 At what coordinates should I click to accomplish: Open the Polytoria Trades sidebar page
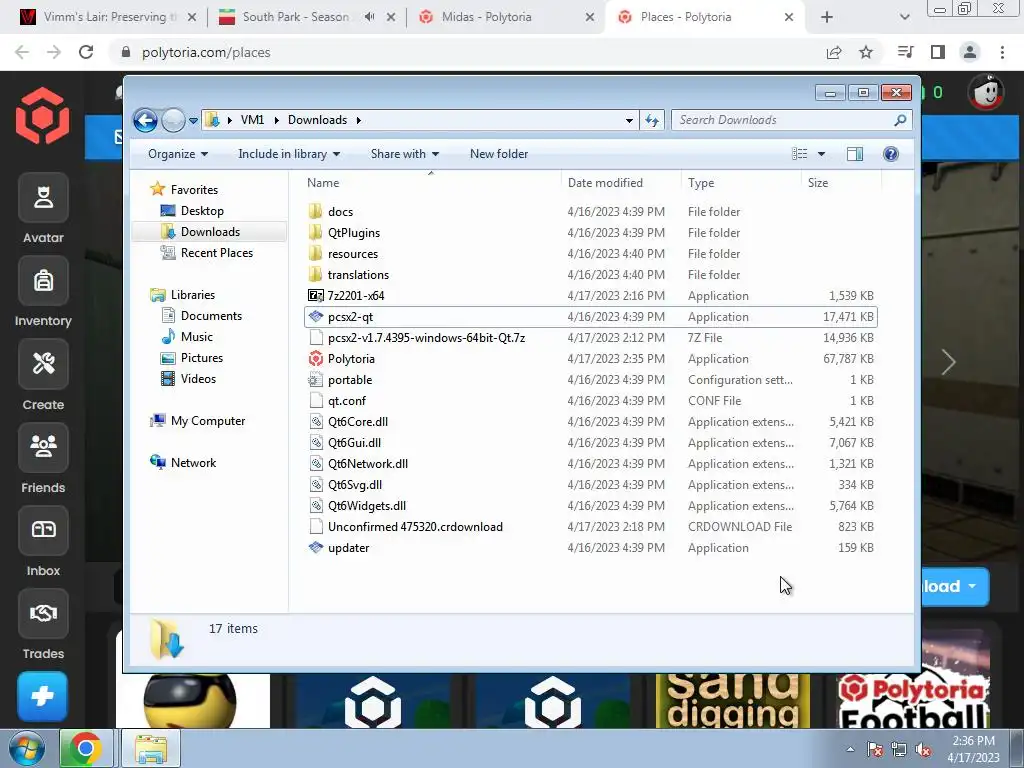click(43, 625)
